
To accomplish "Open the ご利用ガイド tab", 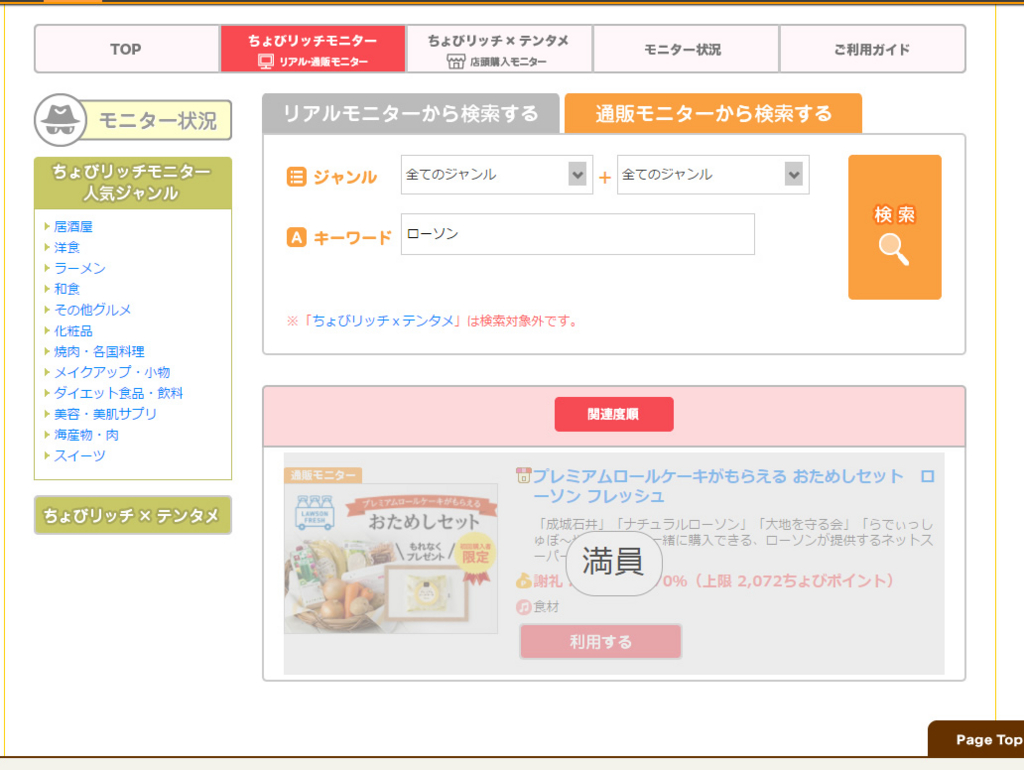I will click(872, 49).
